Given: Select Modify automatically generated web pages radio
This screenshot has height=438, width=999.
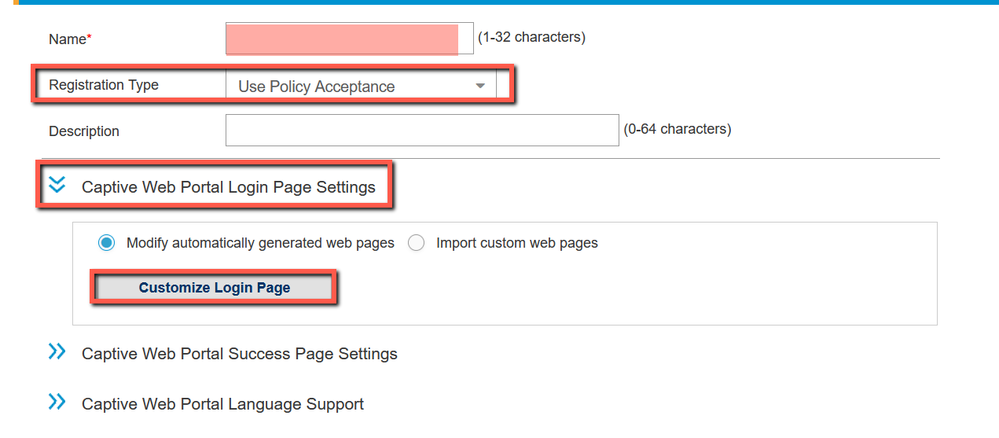Looking at the screenshot, I should [106, 243].
